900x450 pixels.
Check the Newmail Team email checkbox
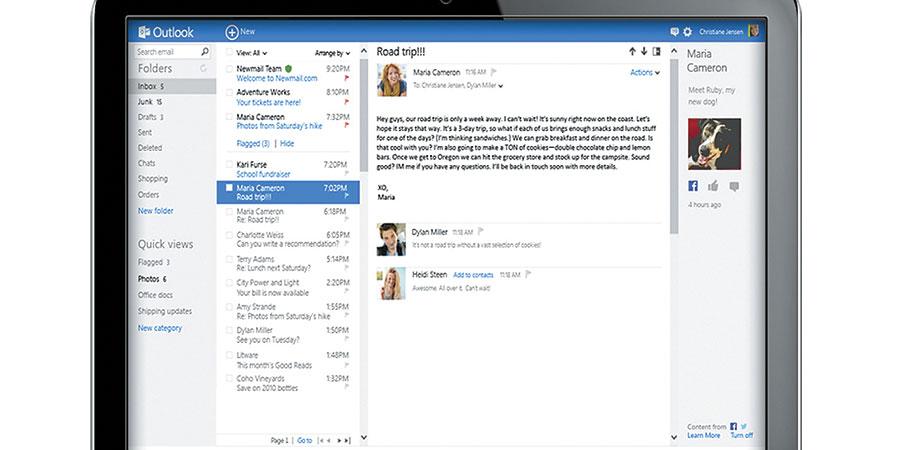229,69
